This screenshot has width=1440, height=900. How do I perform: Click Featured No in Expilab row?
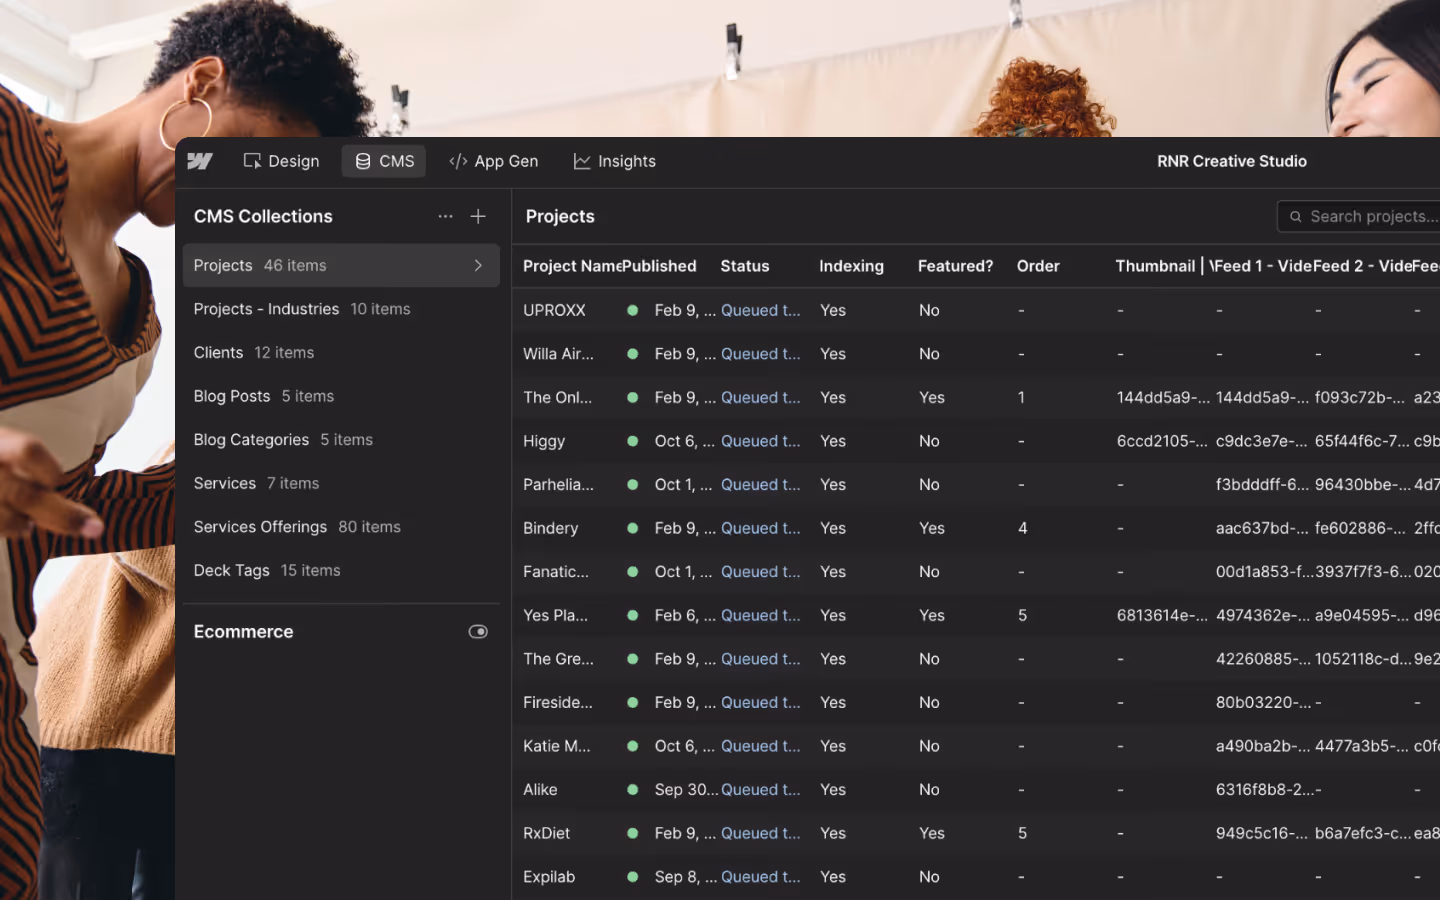[929, 877]
